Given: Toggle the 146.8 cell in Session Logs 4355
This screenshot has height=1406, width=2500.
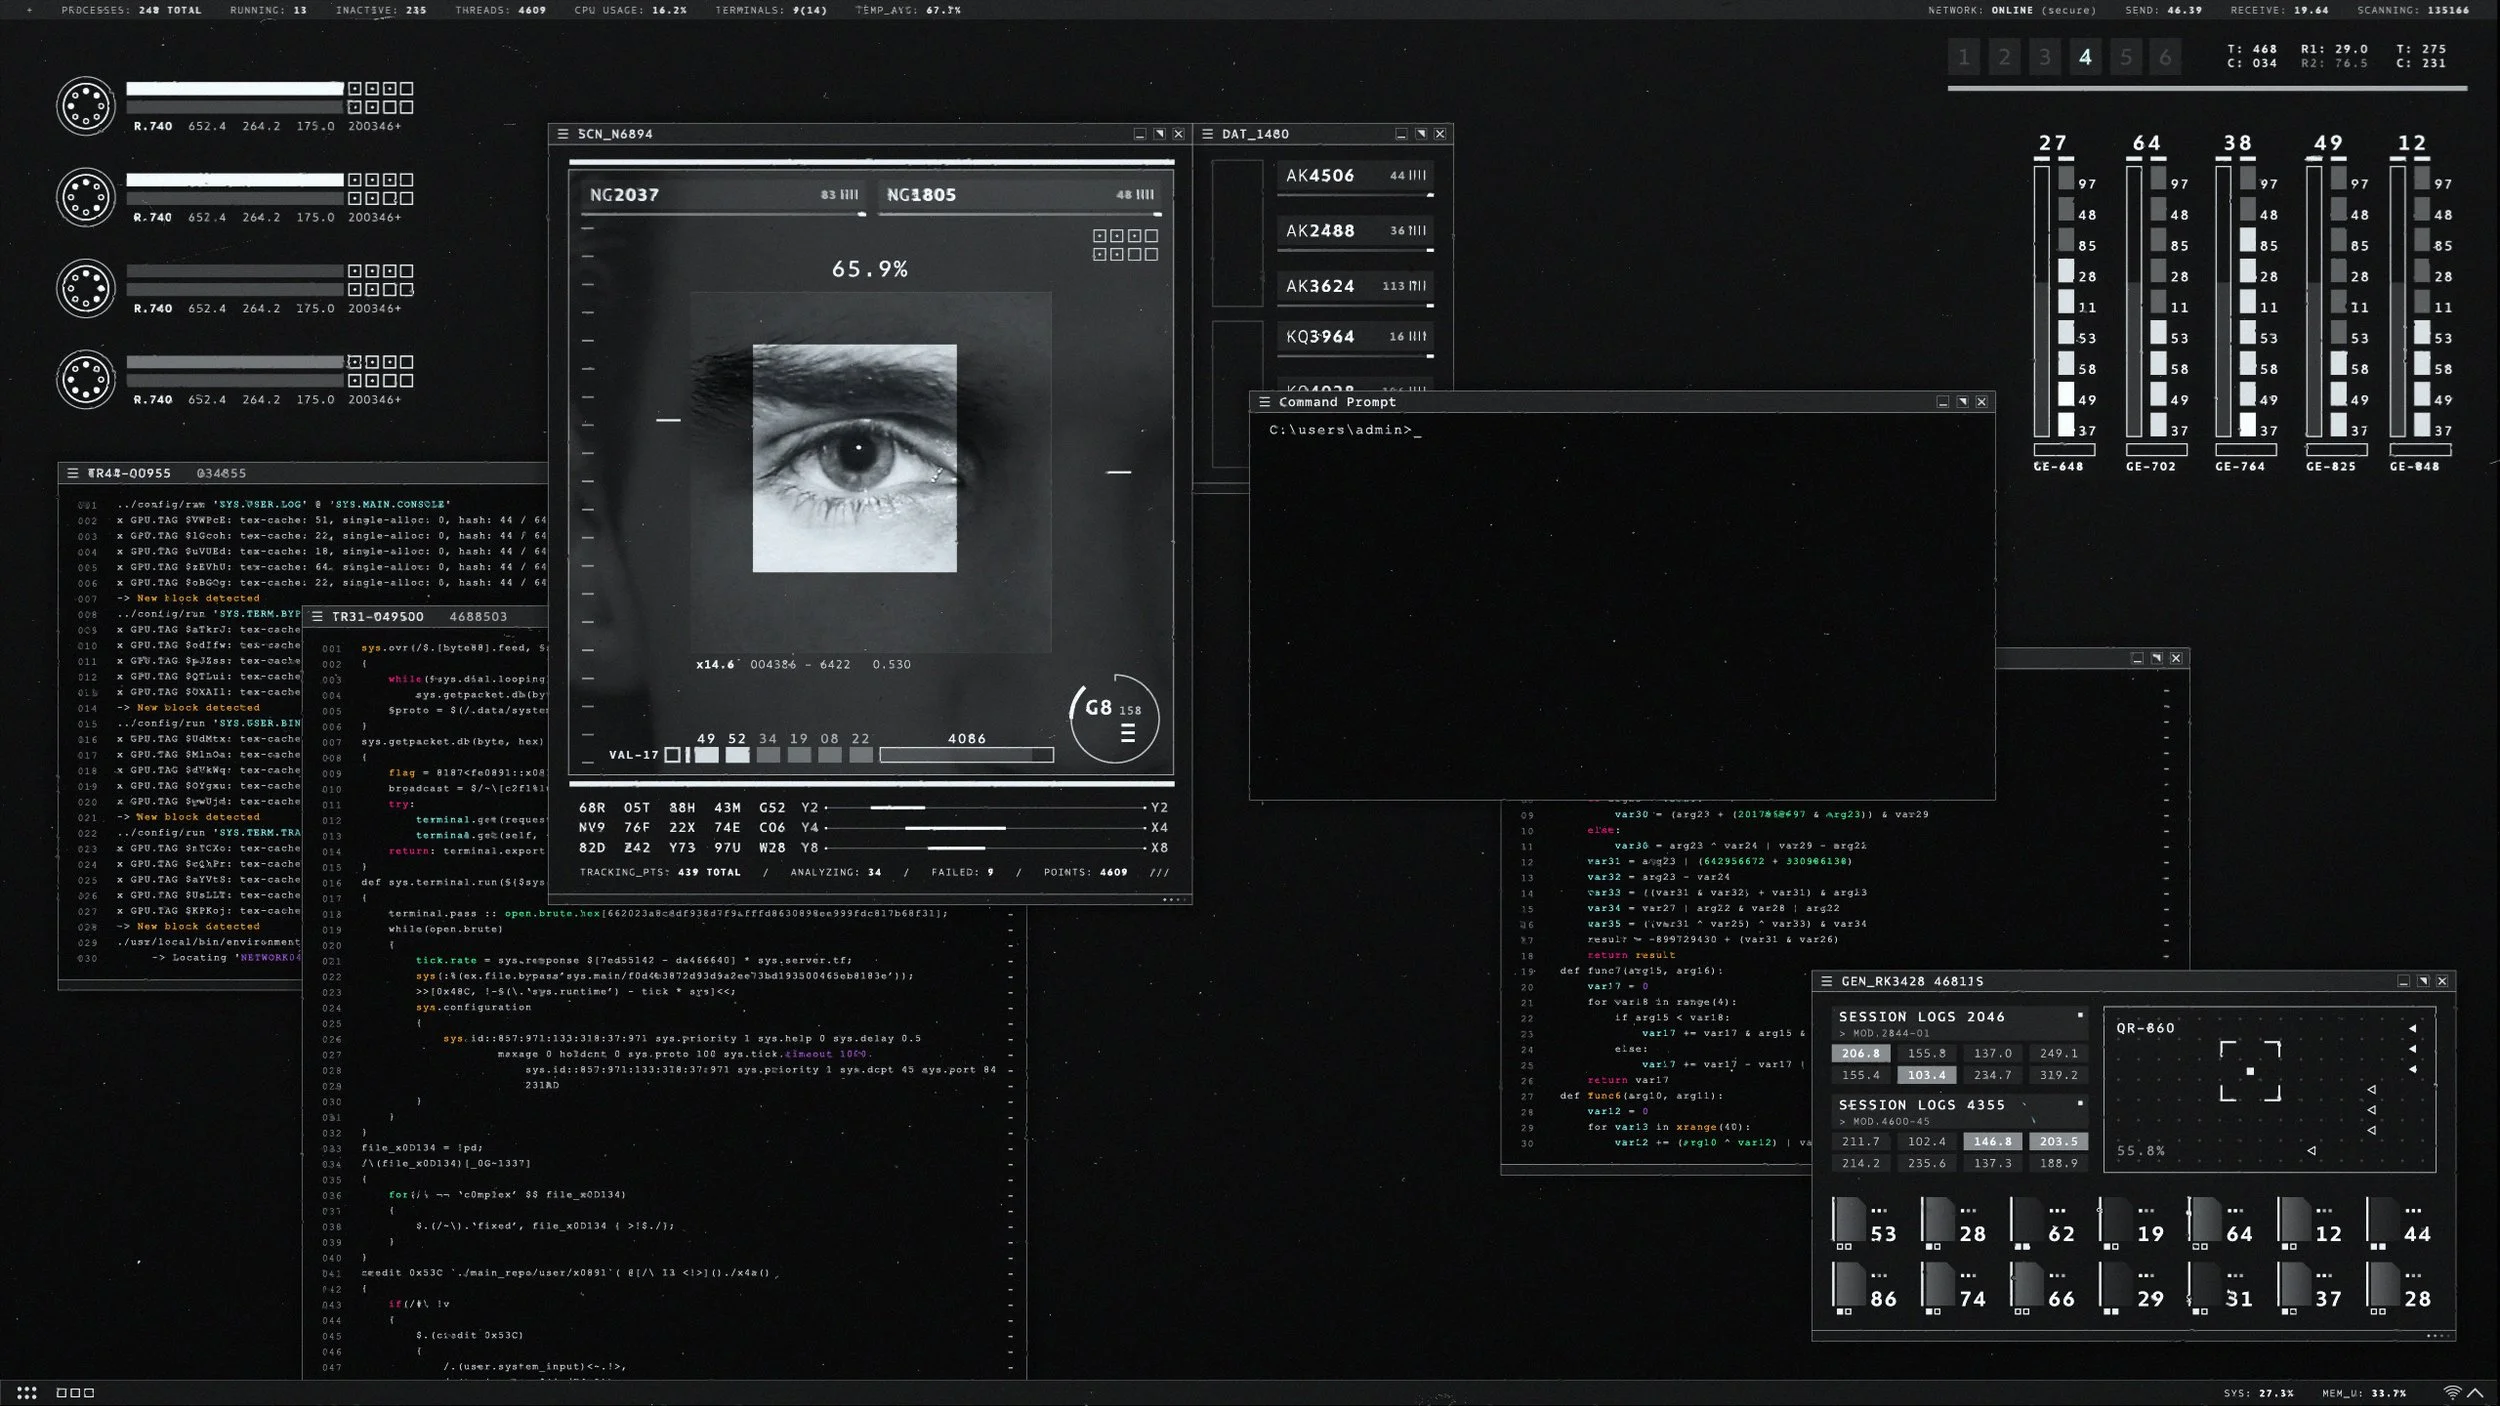Looking at the screenshot, I should [x=1992, y=1141].
